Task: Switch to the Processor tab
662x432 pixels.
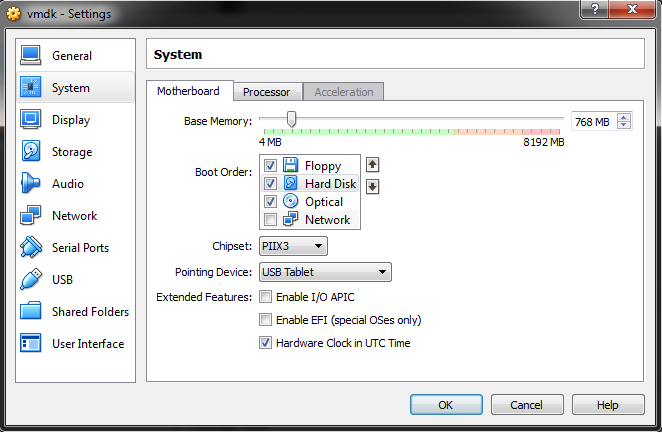Action: [x=266, y=92]
